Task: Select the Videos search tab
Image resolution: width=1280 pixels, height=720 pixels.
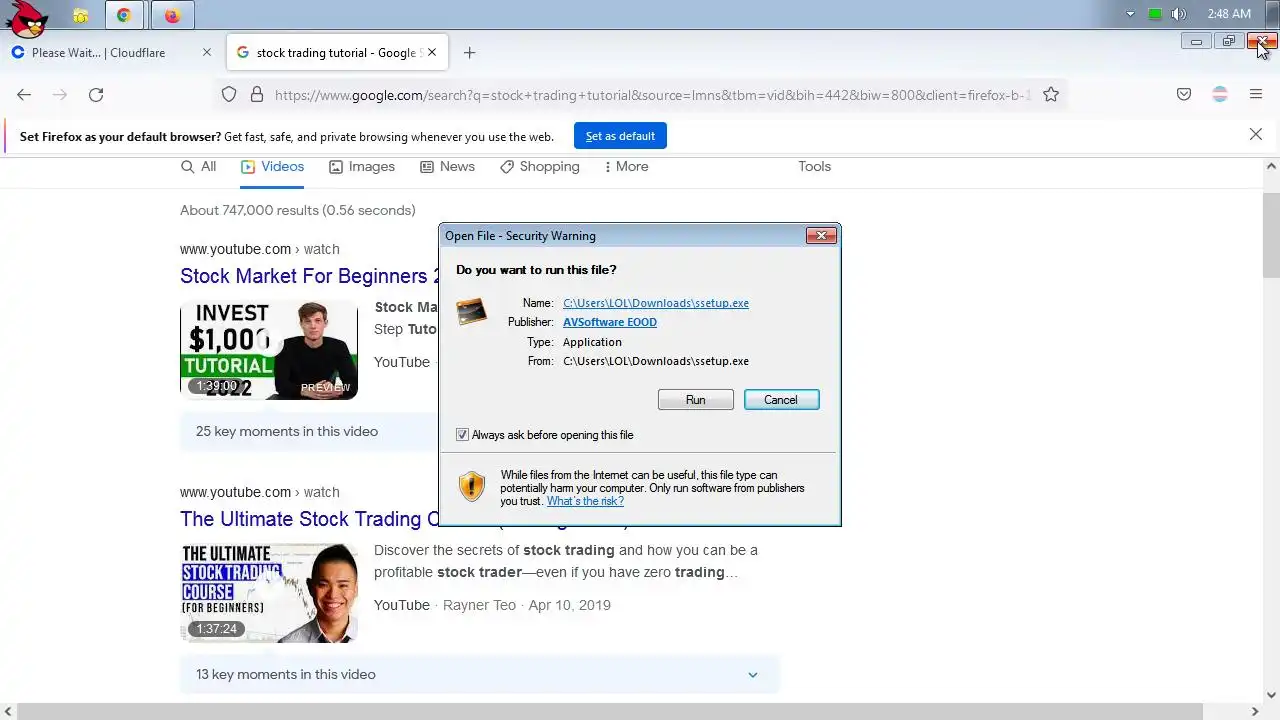Action: (272, 167)
